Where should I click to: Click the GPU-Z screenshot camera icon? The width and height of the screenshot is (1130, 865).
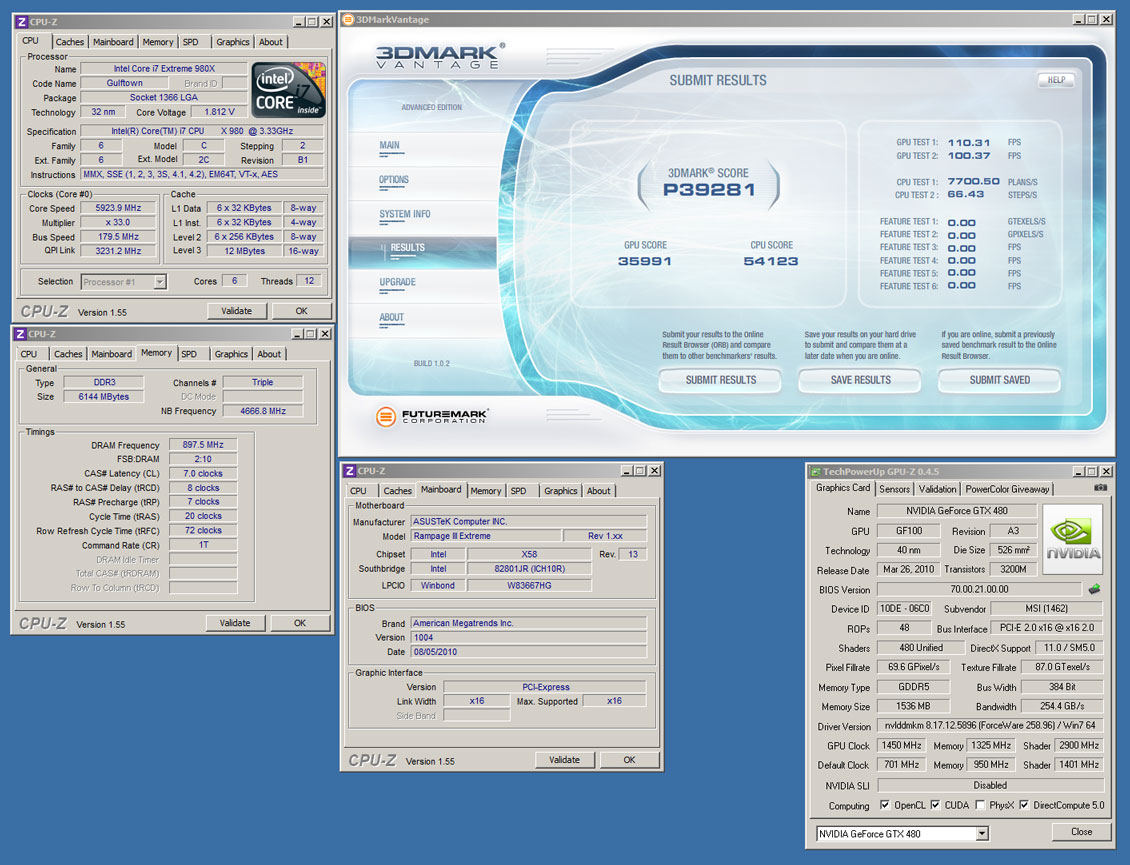click(1100, 488)
